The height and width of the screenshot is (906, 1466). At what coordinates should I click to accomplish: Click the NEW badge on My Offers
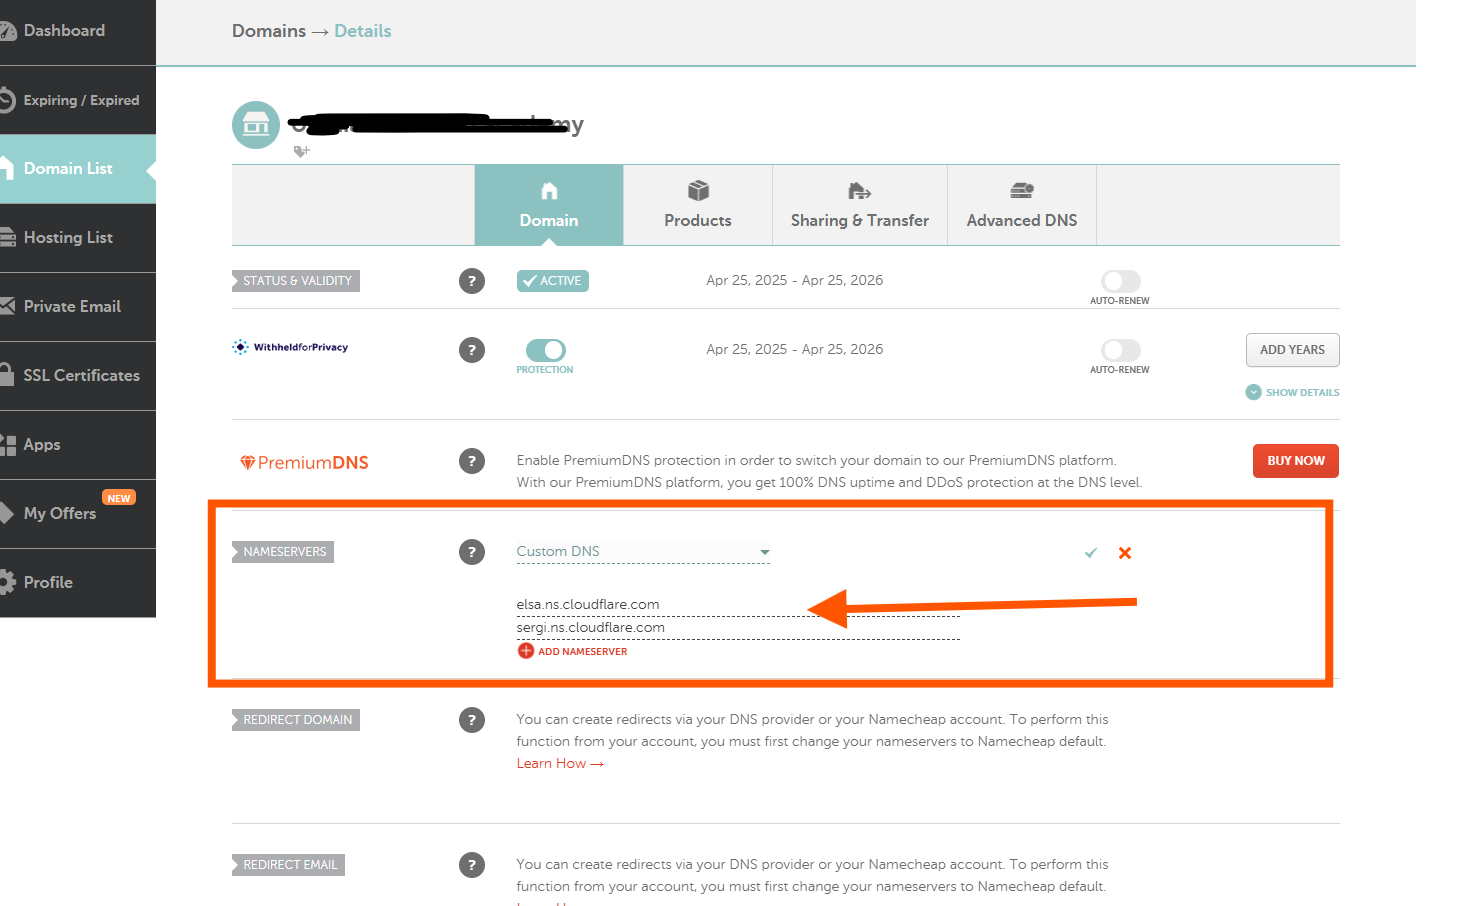pyautogui.click(x=119, y=498)
